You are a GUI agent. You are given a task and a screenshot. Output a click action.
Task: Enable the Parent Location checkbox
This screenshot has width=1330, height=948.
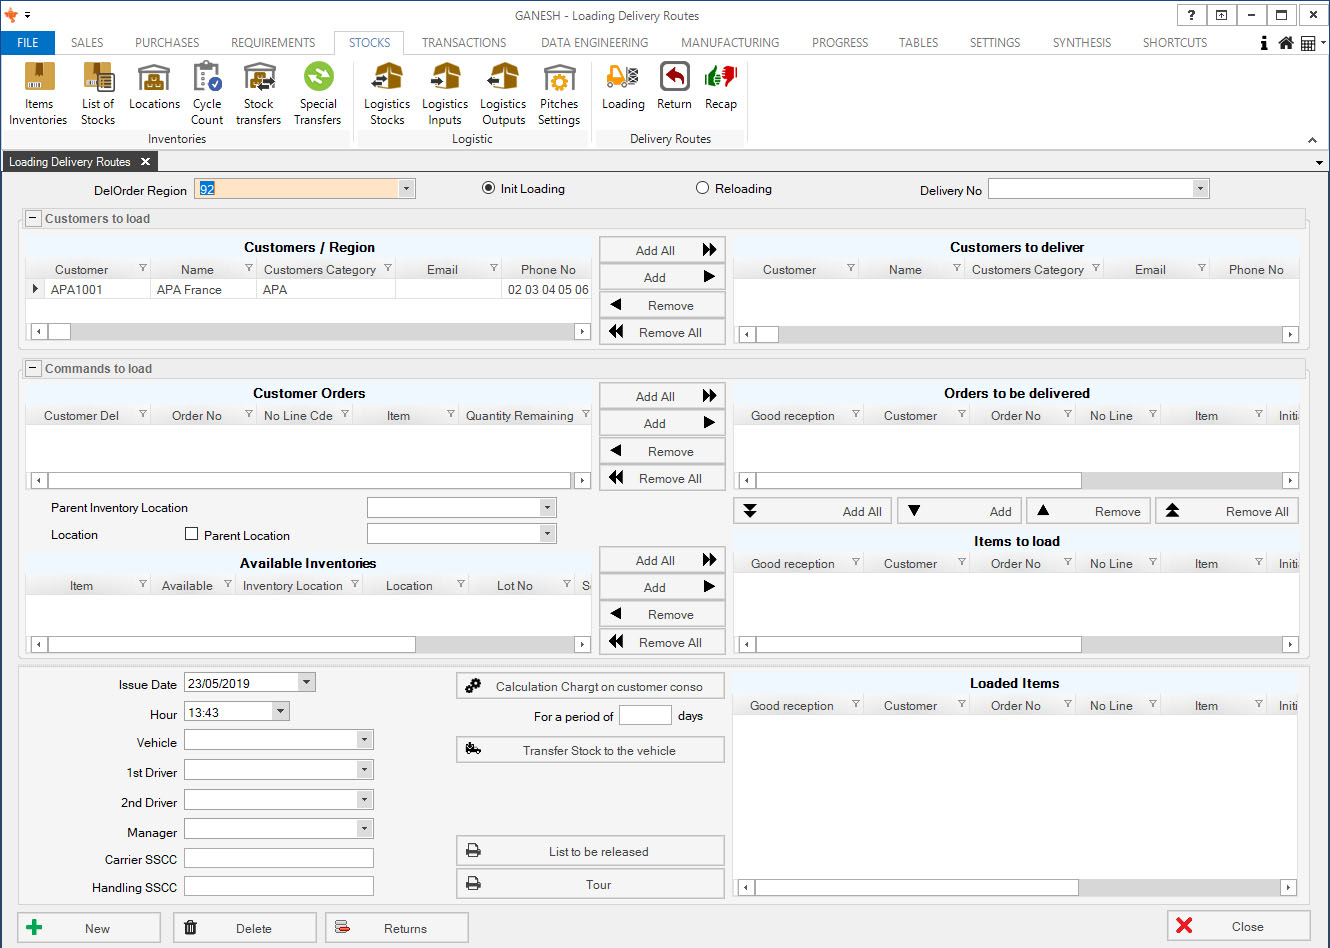(192, 534)
